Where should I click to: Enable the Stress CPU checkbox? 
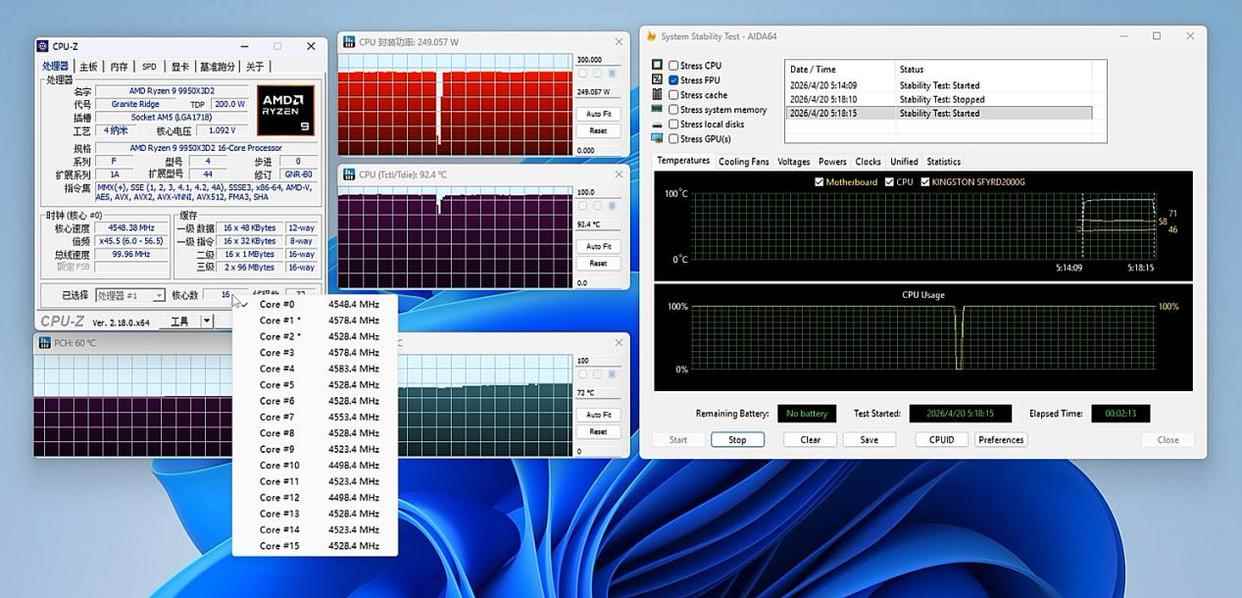pos(673,66)
